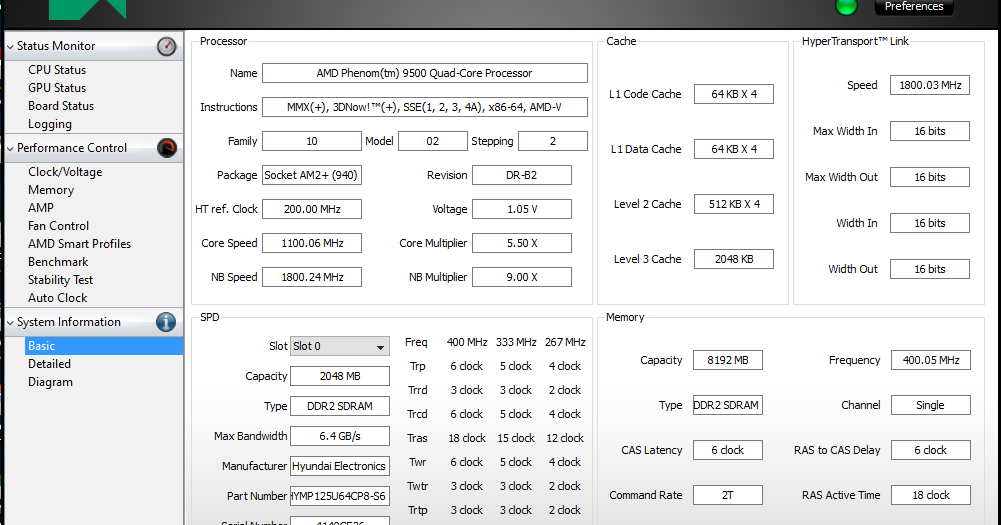1001x525 pixels.
Task: Select Basic system information
Action: [x=104, y=346]
